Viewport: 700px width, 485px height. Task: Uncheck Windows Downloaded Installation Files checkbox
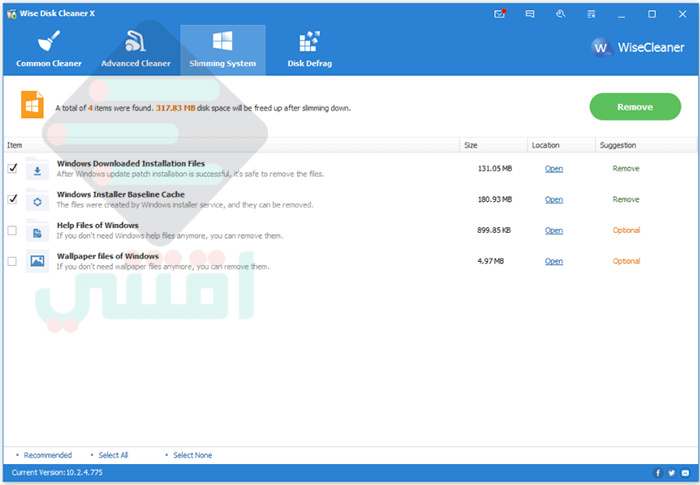click(12, 168)
